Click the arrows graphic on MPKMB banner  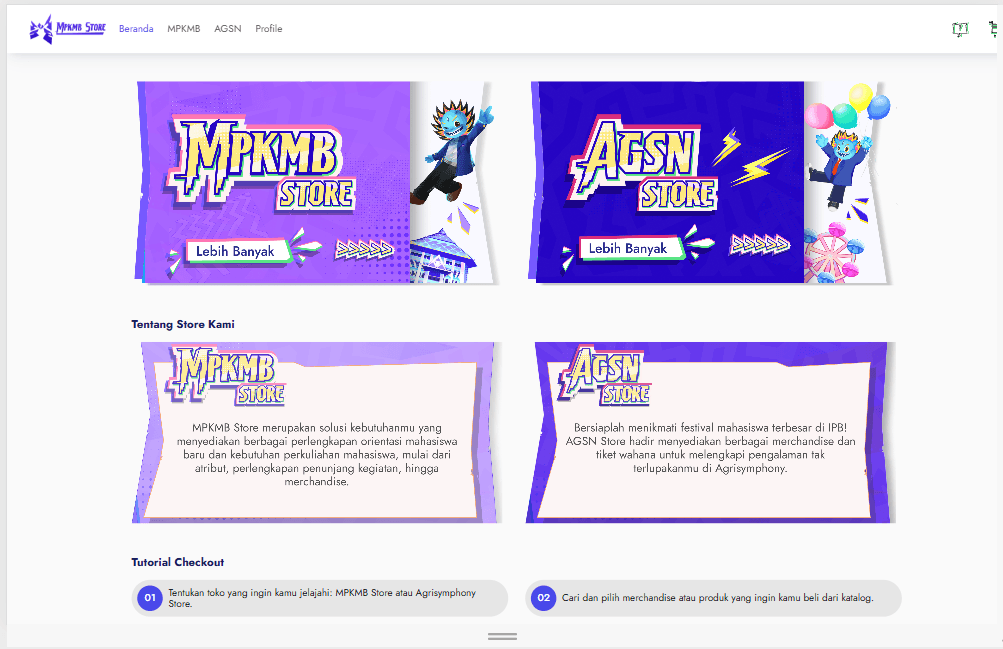[364, 249]
